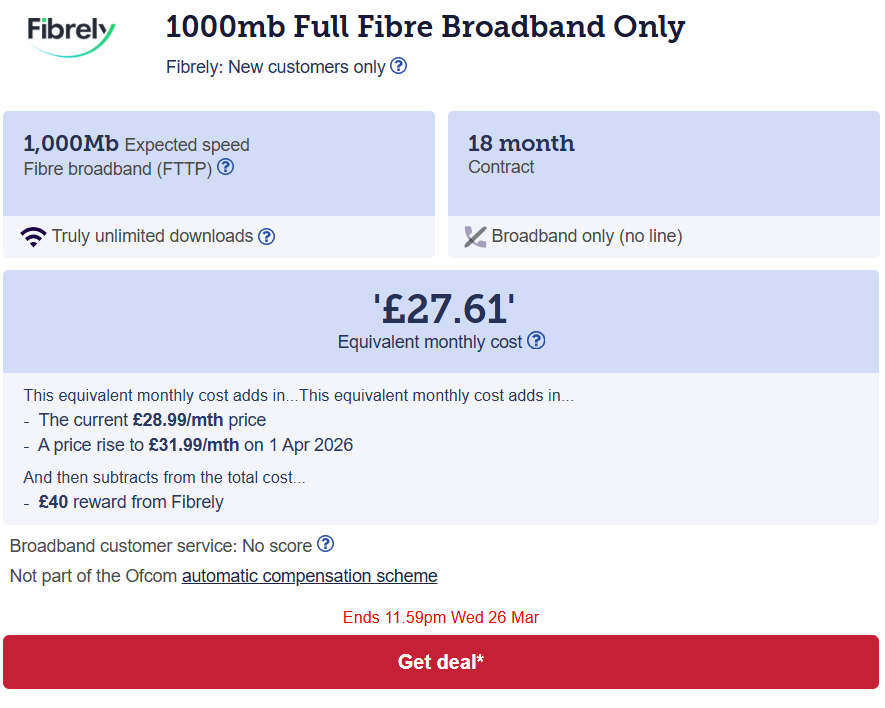Click the Ends 11.59pm Wed 26 Mar text
Image resolution: width=885 pixels, height=708 pixels.
point(441,617)
